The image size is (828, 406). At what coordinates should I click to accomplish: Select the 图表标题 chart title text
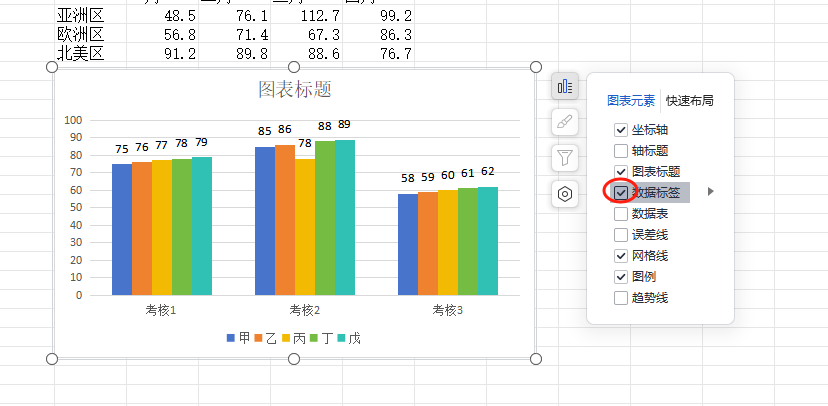(295, 89)
